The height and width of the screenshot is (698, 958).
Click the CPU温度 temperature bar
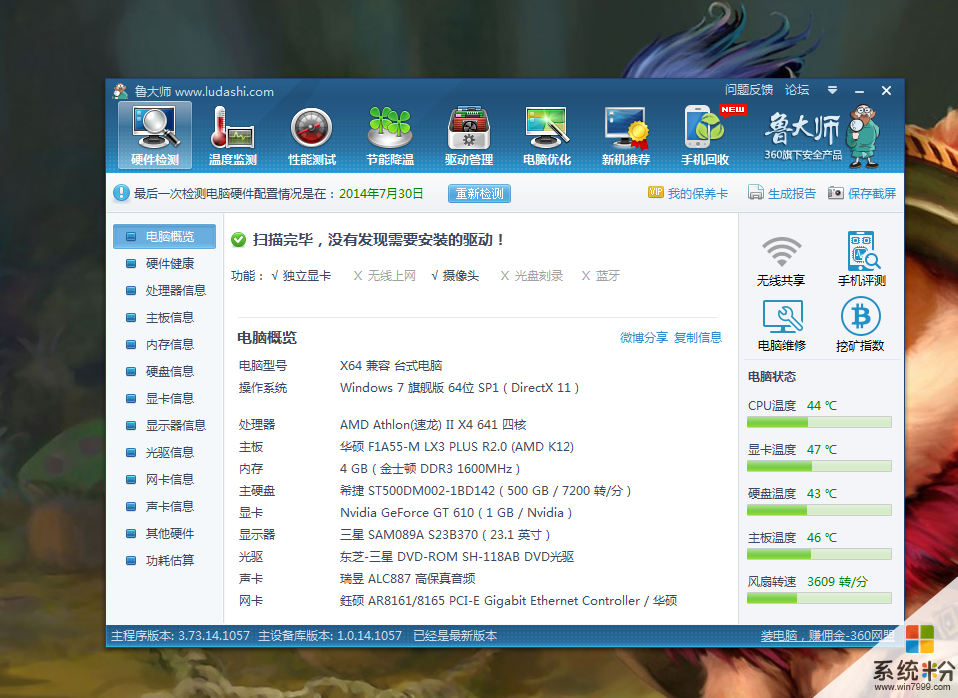coord(819,422)
